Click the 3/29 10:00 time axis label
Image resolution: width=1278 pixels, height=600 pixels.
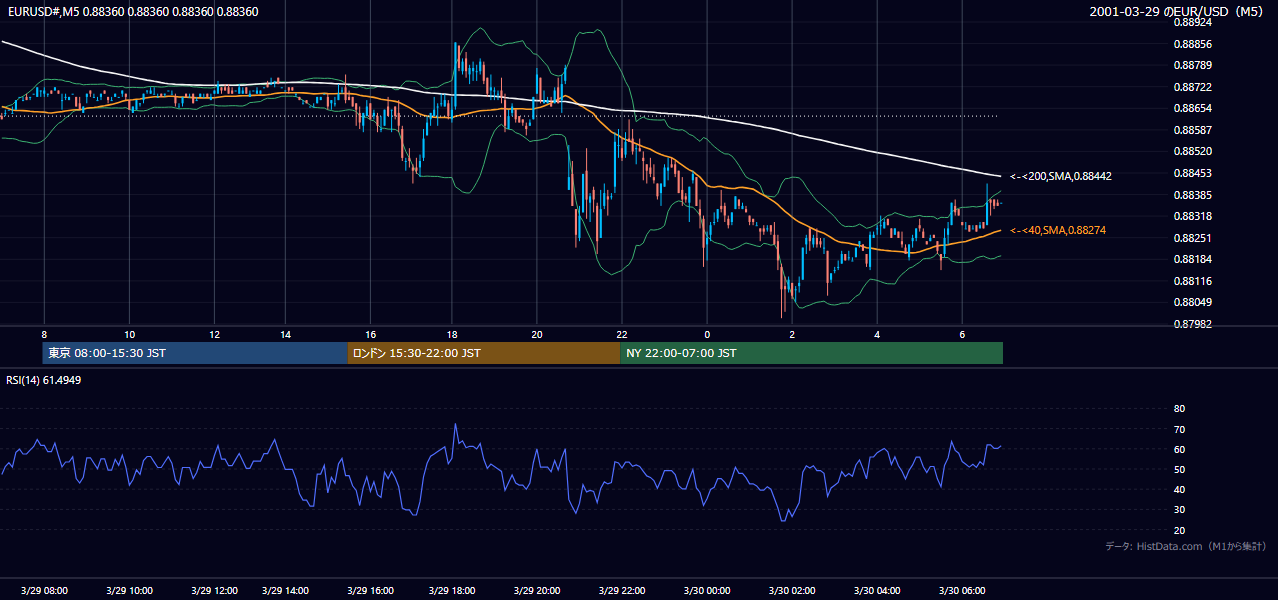point(130,591)
